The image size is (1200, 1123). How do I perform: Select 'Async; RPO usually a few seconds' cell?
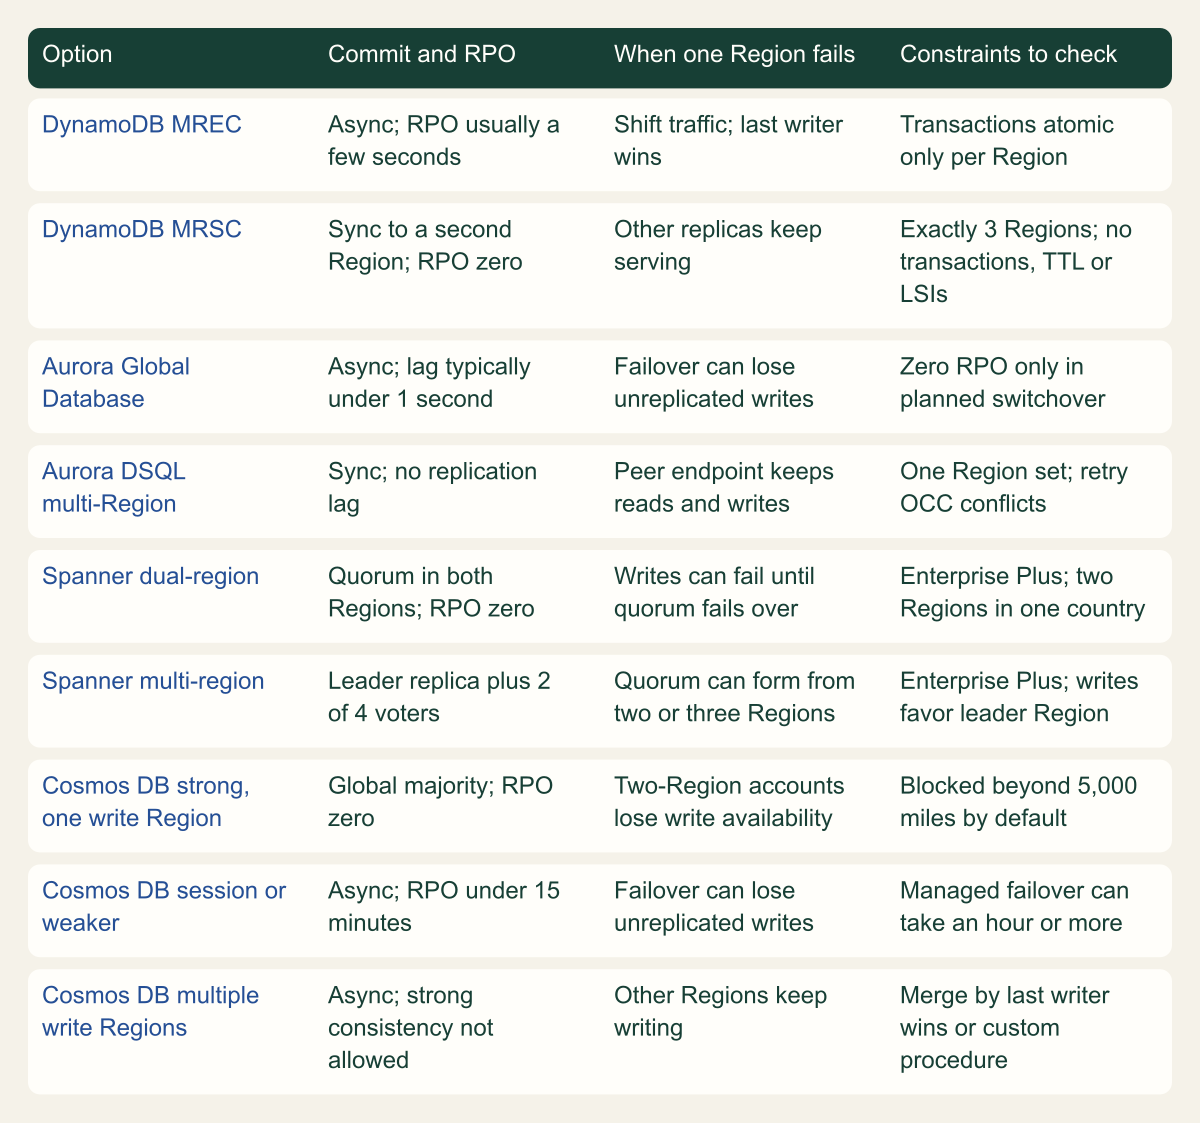coord(444,141)
